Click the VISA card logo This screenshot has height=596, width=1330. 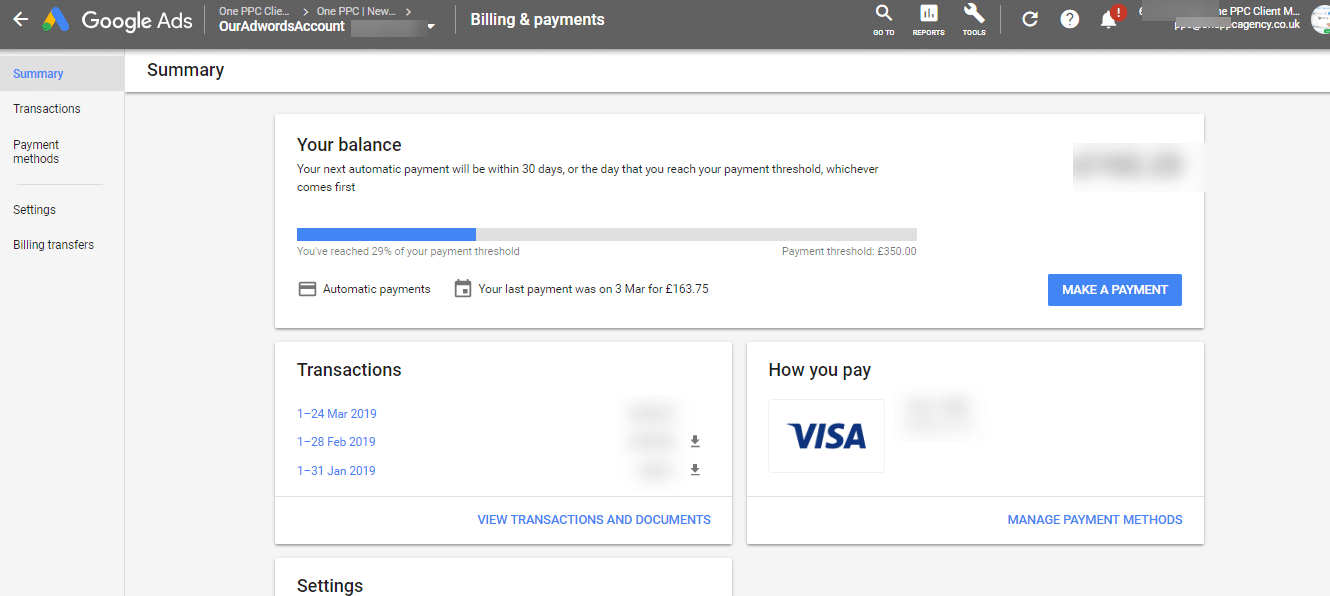[x=826, y=436]
